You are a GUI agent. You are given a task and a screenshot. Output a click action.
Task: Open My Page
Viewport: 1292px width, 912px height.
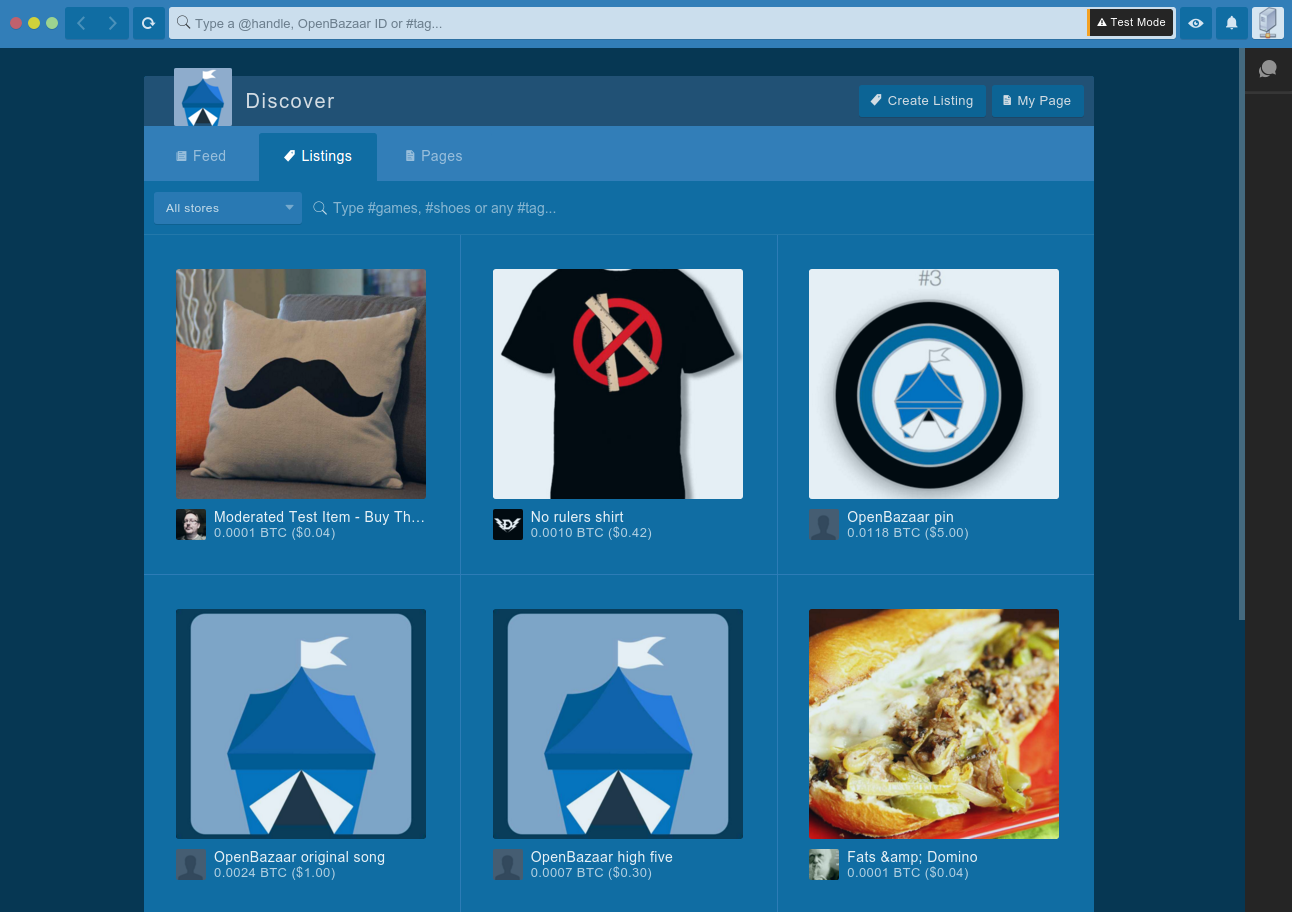(1037, 101)
